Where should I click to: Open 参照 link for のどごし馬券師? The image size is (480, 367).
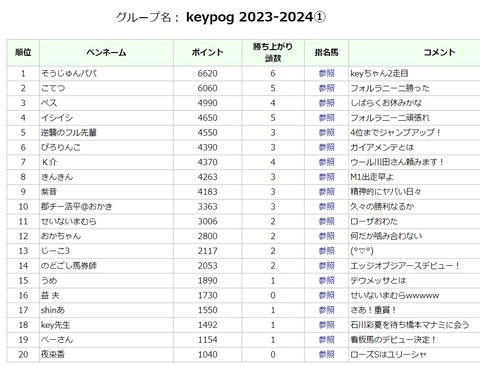pyautogui.click(x=326, y=266)
